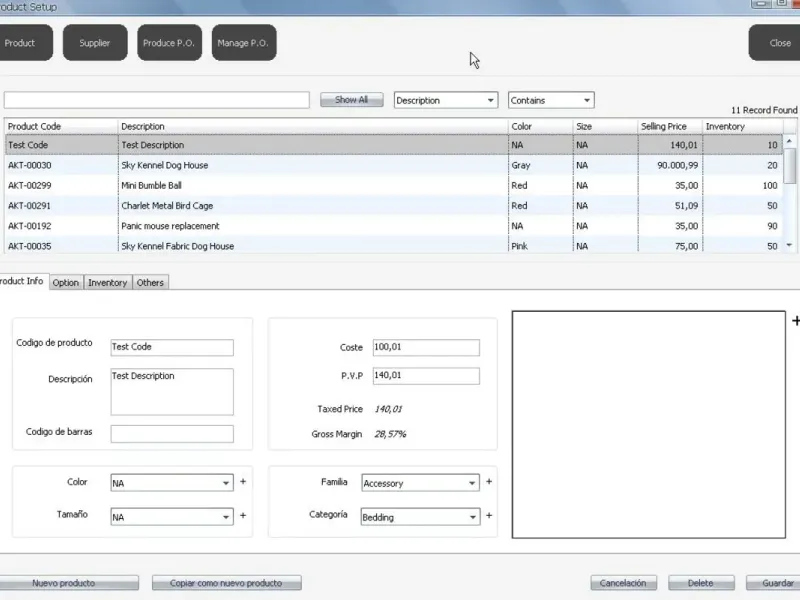Click the plus icon beside Tamaño dropdown
The width and height of the screenshot is (800, 600).
pos(243,516)
